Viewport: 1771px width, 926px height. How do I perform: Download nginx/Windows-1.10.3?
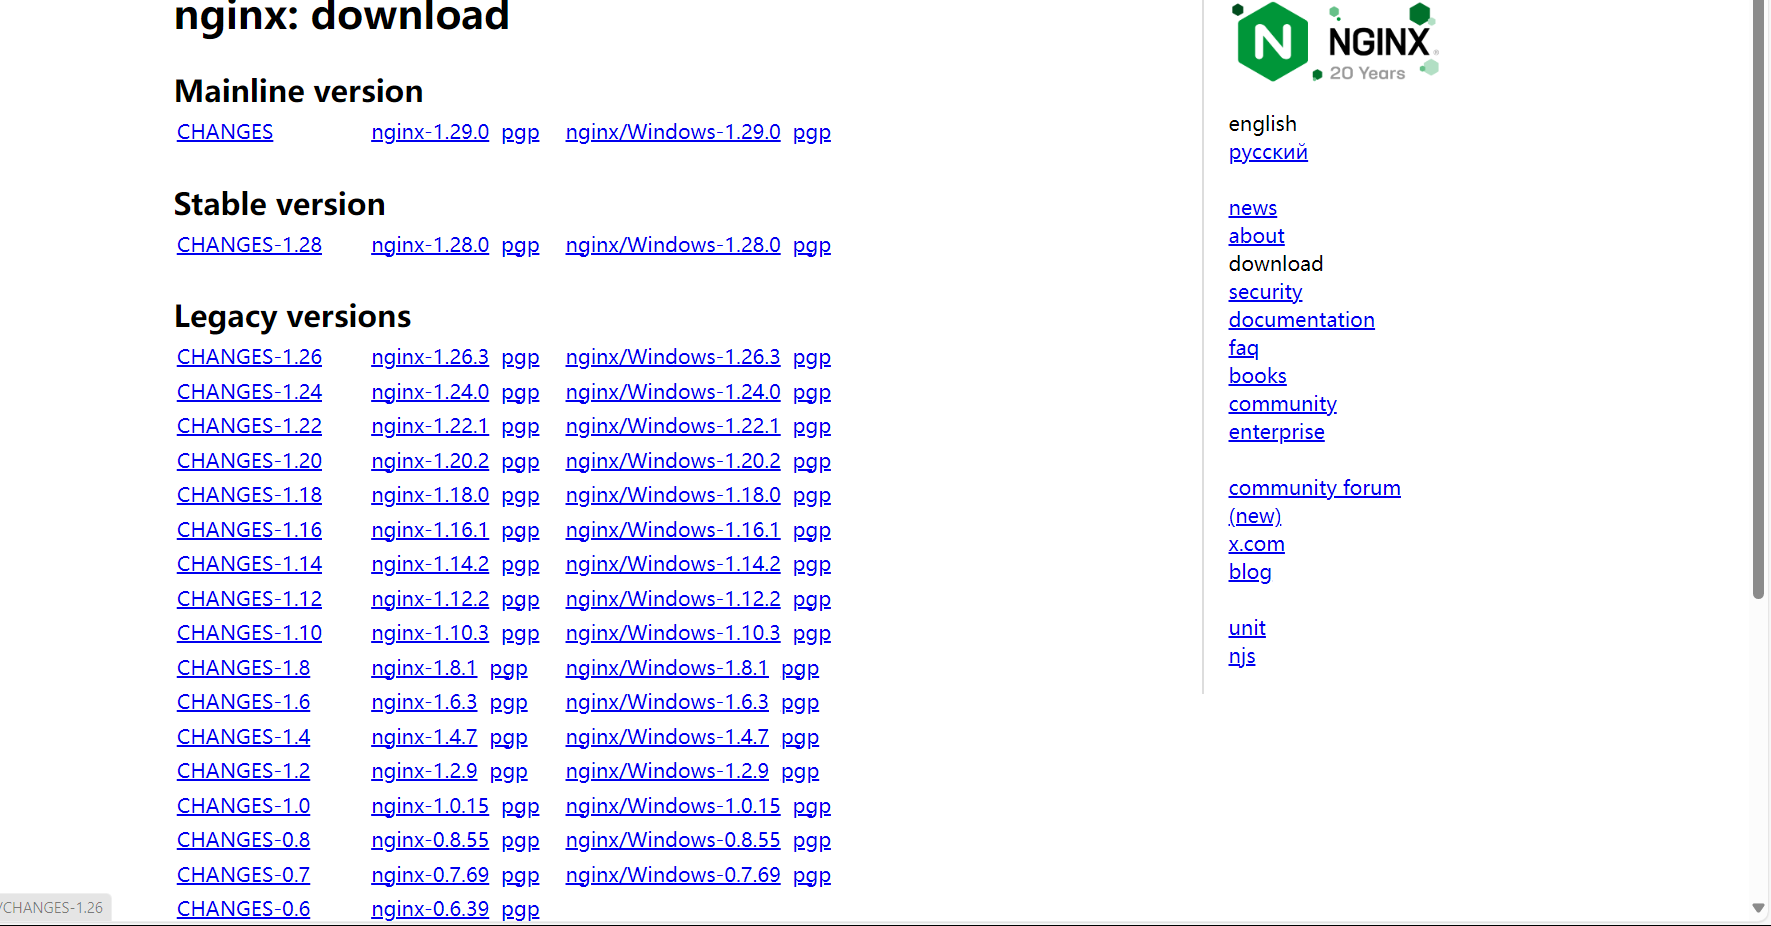click(x=673, y=633)
